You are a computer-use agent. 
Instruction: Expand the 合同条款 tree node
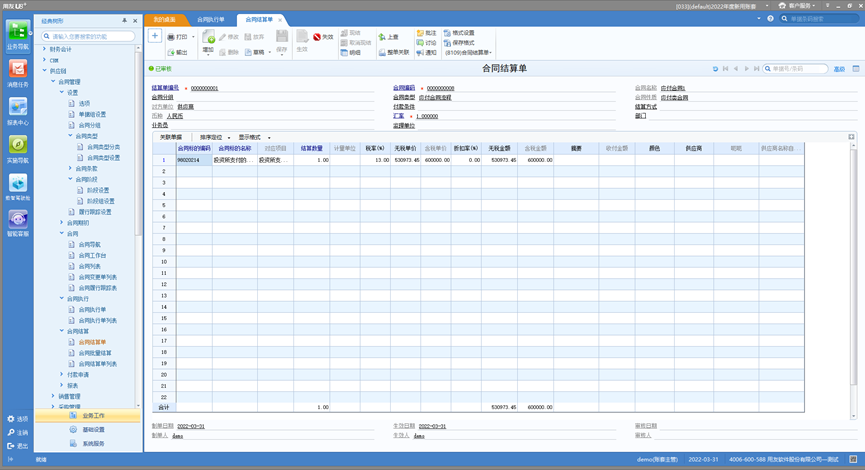70,168
